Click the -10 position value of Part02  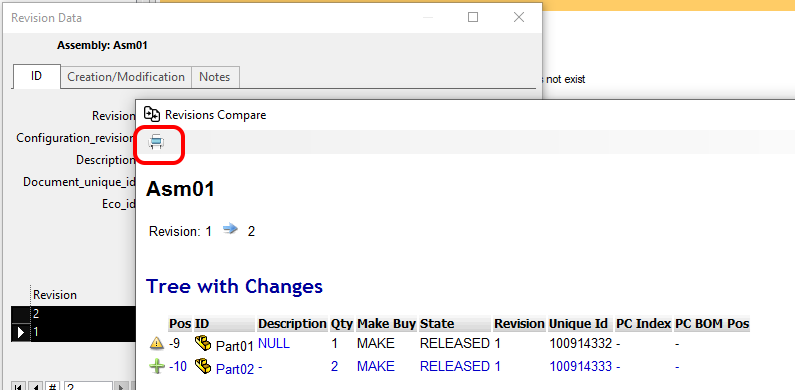(x=178, y=366)
